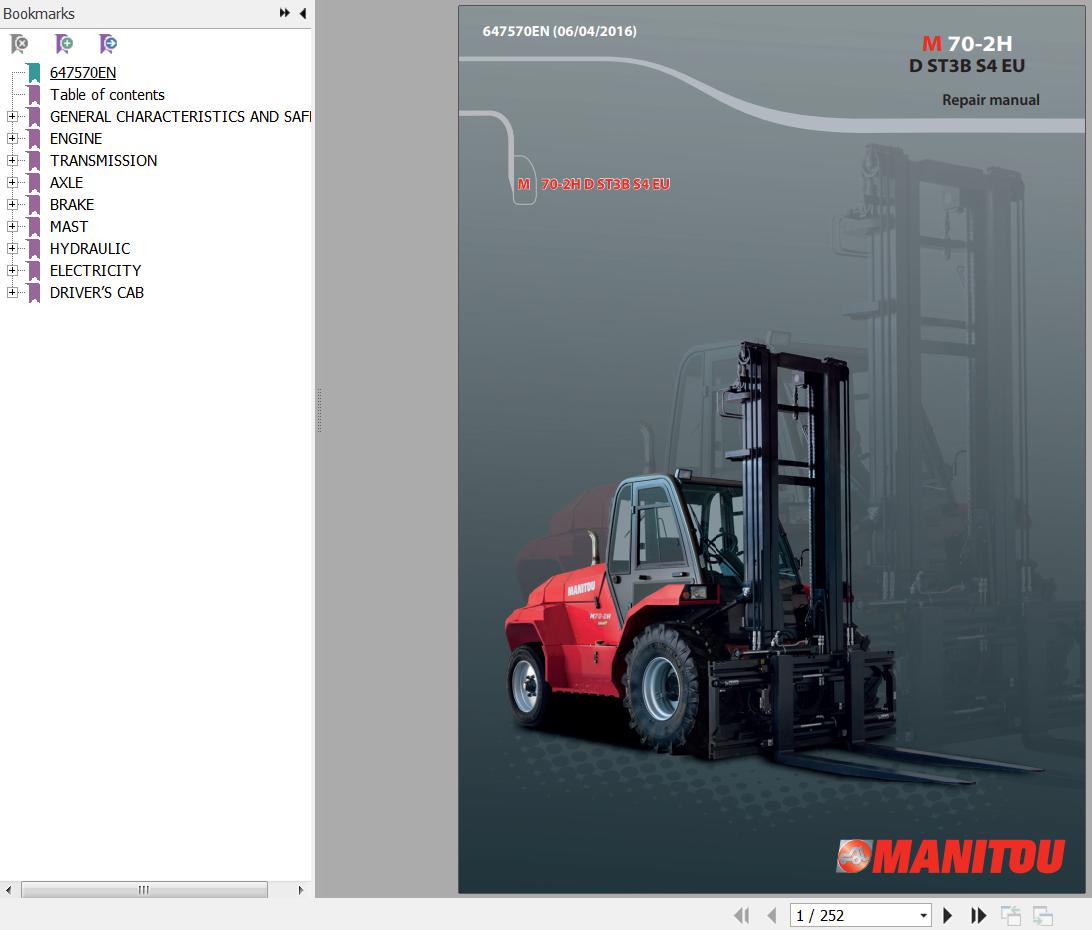The image size is (1092, 930).
Task: Open the 647570EN bookmark
Action: click(x=83, y=72)
